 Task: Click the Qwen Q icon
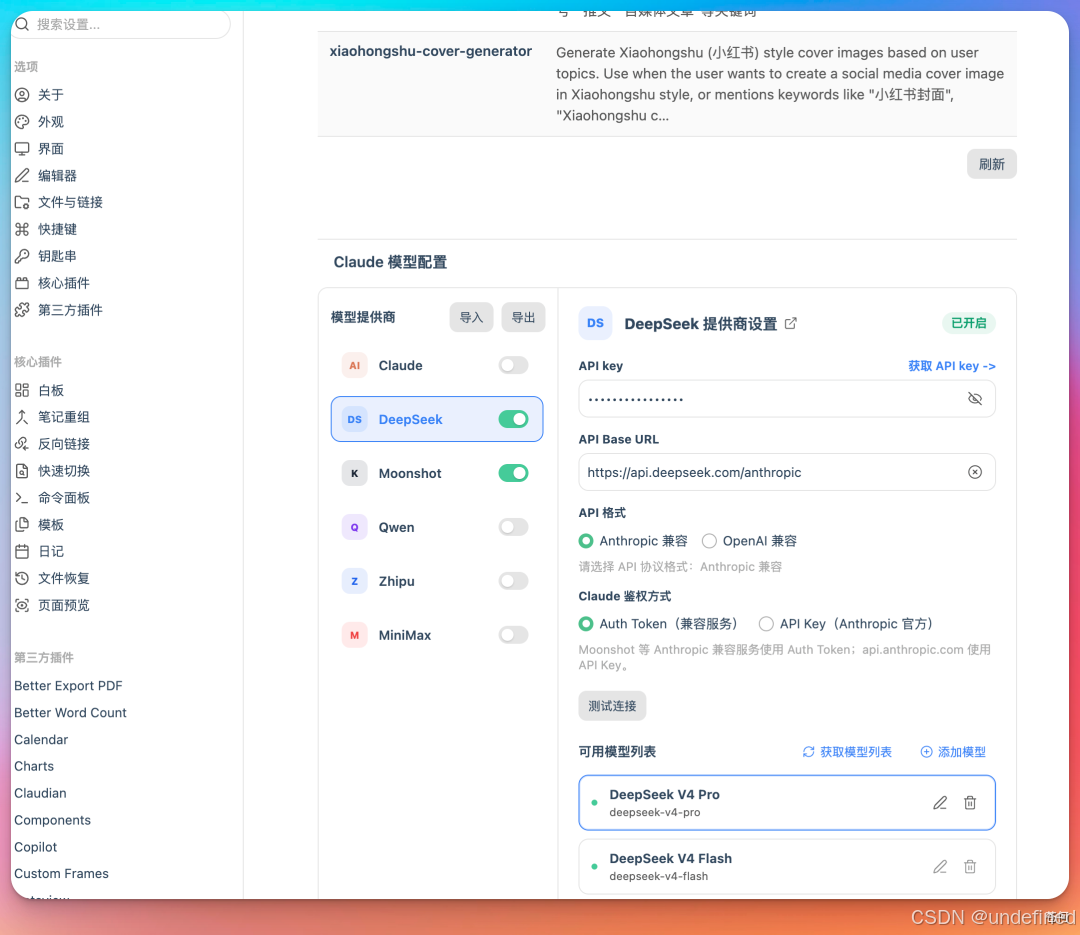coord(355,527)
